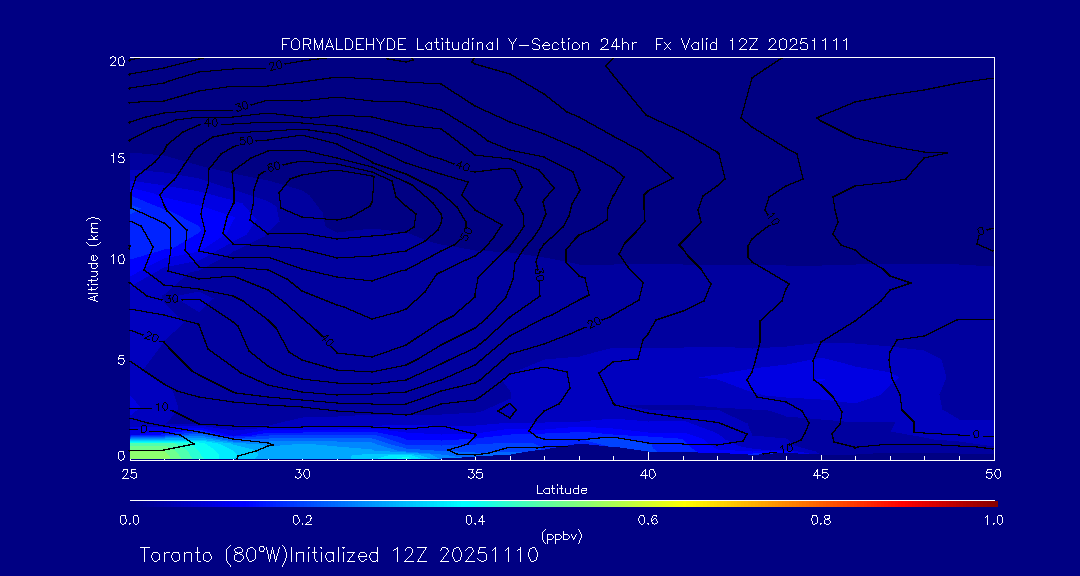Click the Toronto (80°W) initialized caption
Image resolution: width=1080 pixels, height=576 pixels.
click(x=339, y=555)
